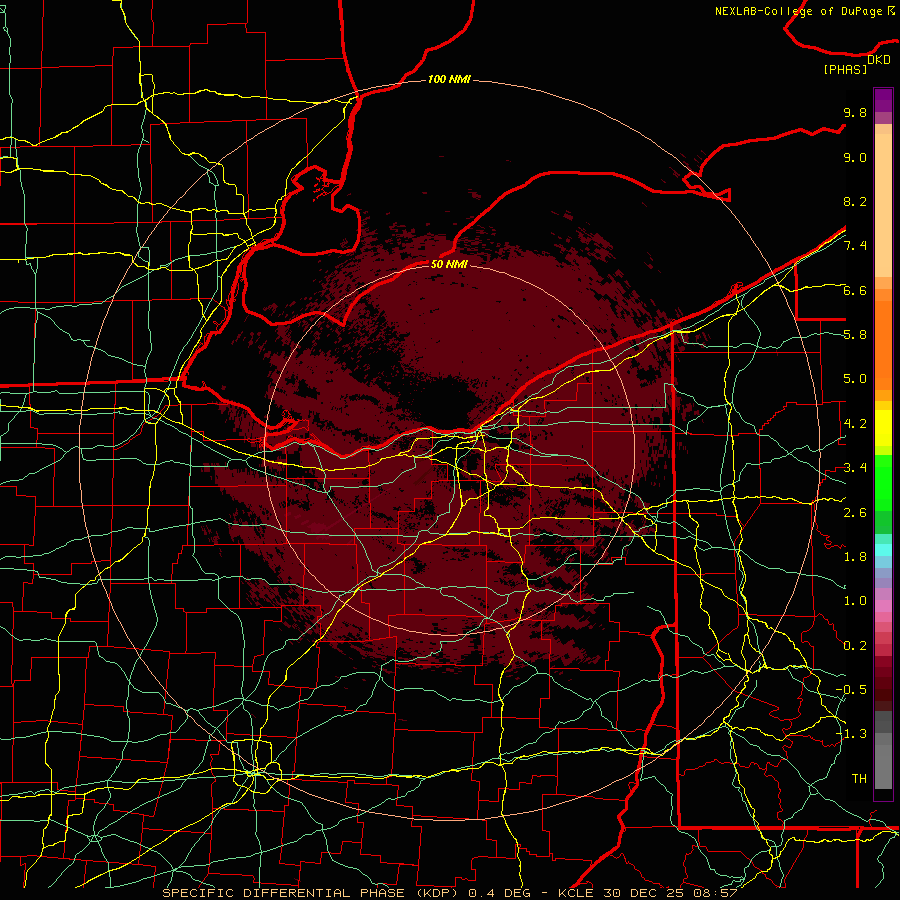Viewport: 900px width, 900px height.
Task: Click the 9.8 scale value
Action: (x=855, y=112)
